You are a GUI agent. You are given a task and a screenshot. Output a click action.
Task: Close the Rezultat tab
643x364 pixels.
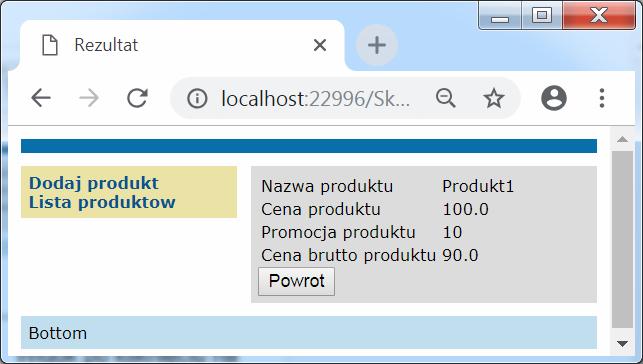[320, 45]
